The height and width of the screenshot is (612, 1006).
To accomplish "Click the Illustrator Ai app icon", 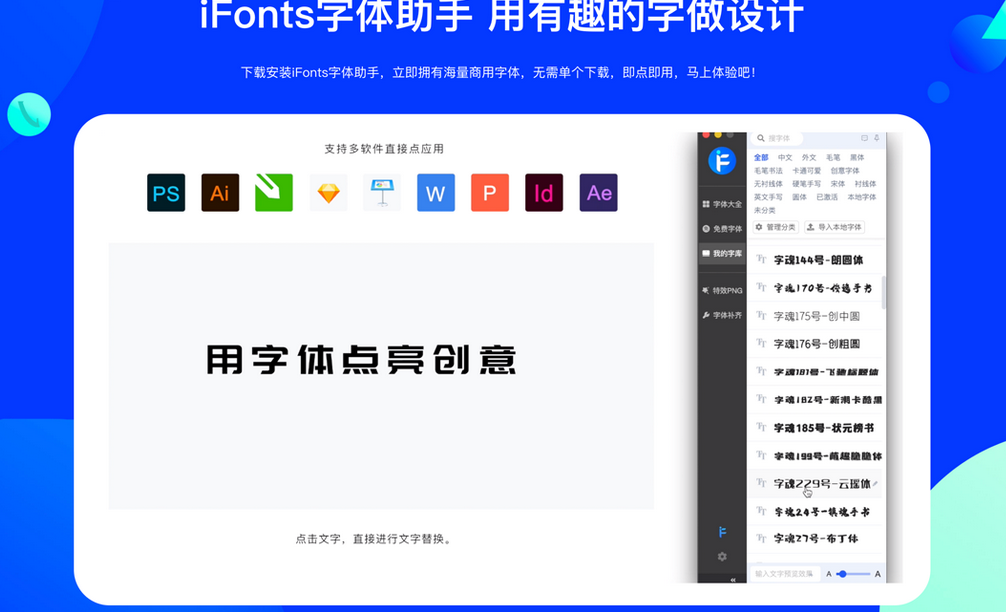I will pyautogui.click(x=220, y=192).
